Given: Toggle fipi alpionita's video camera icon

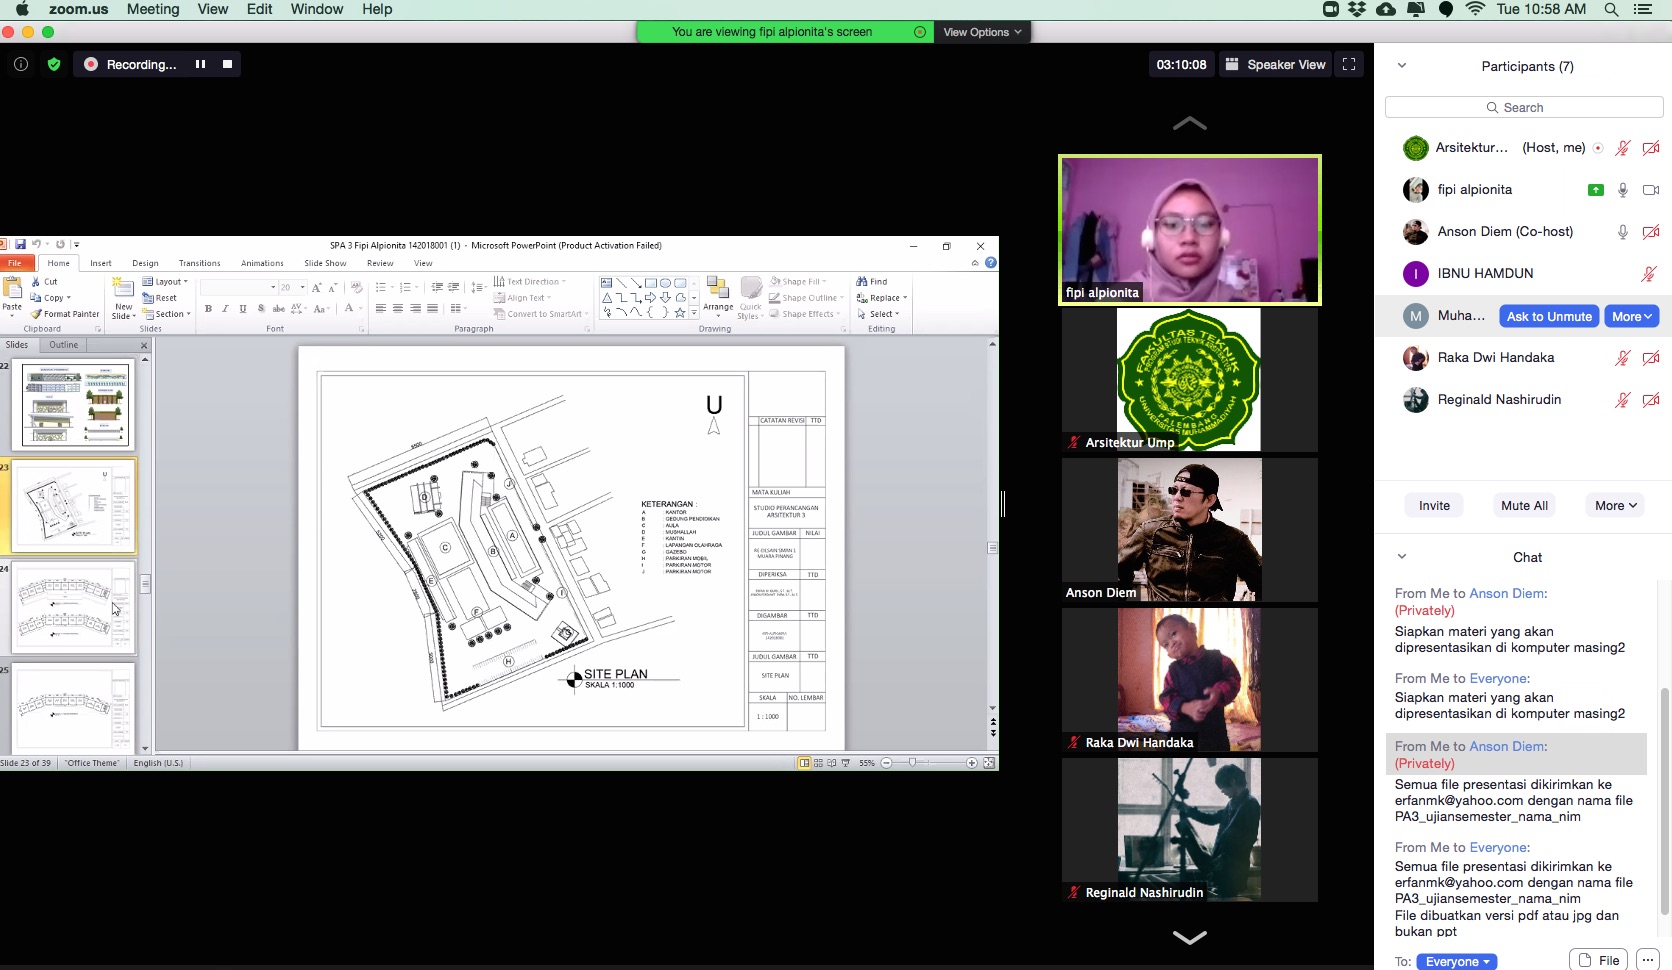Looking at the screenshot, I should coord(1651,190).
